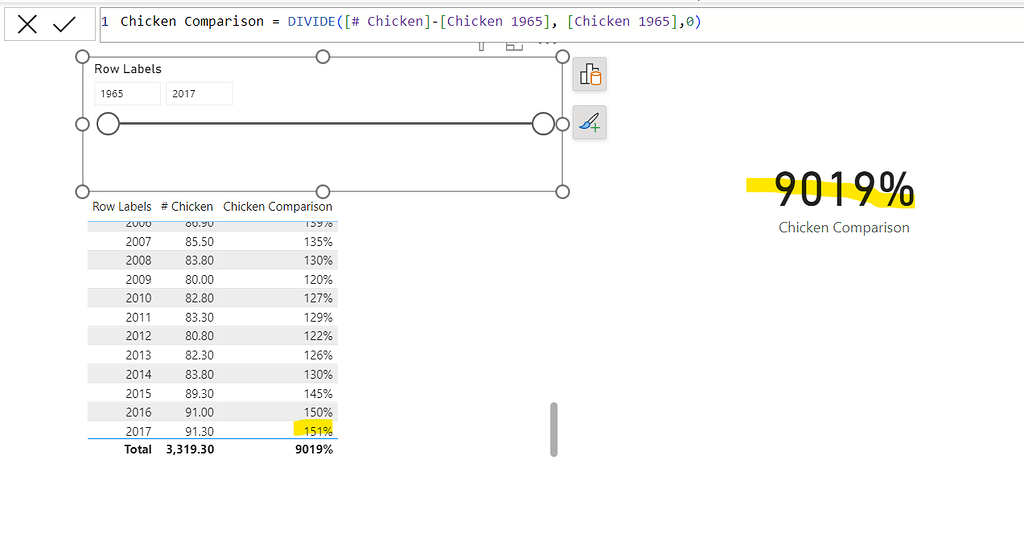
Task: Click the 151% value for 2017
Action: [x=319, y=431]
